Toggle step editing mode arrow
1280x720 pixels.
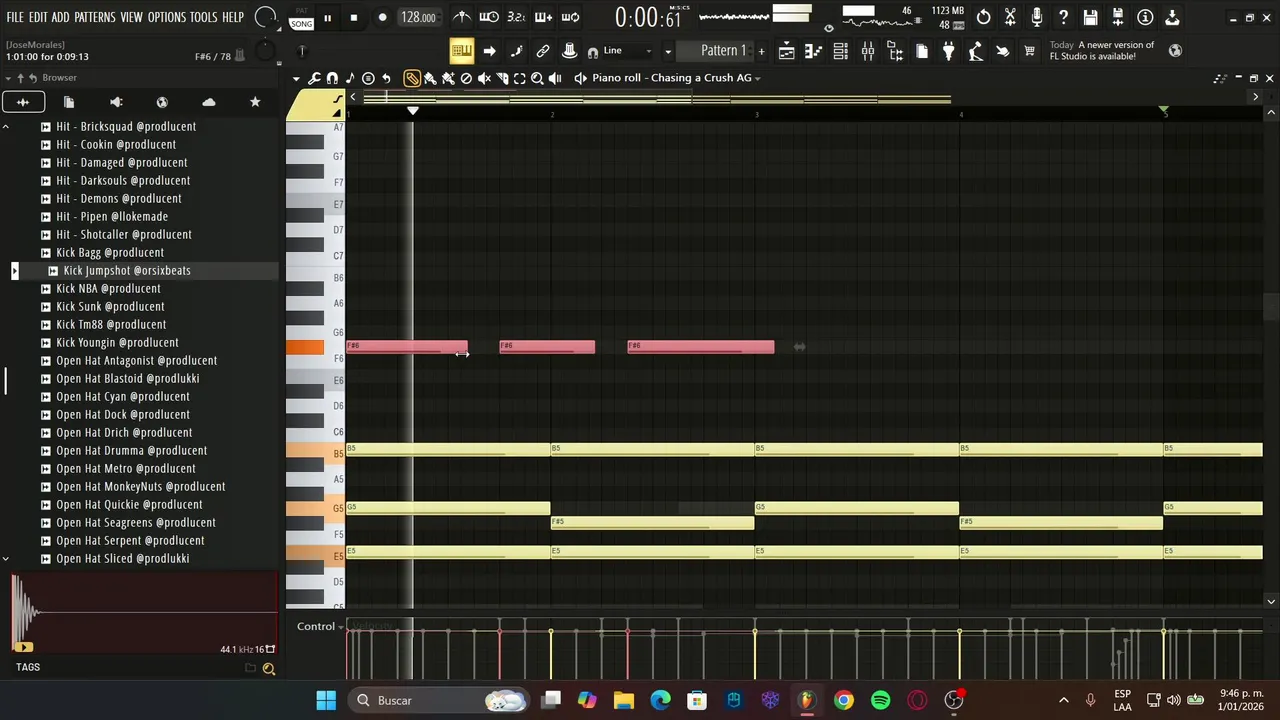(x=489, y=51)
